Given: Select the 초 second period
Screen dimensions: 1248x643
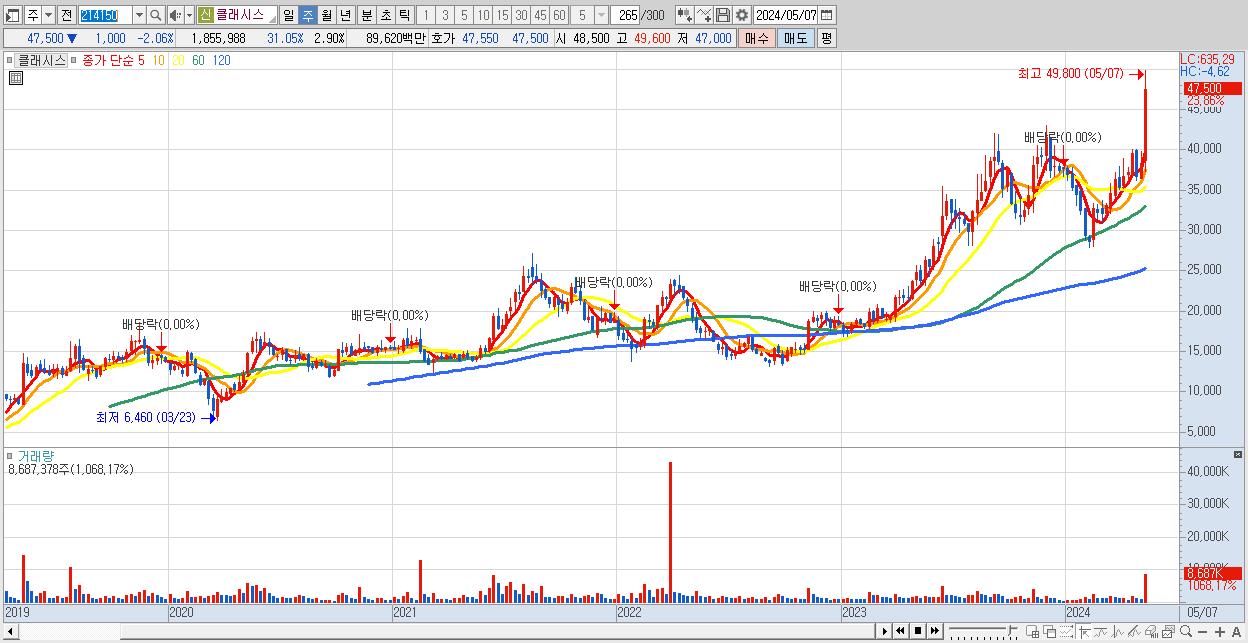Looking at the screenshot, I should point(385,15).
